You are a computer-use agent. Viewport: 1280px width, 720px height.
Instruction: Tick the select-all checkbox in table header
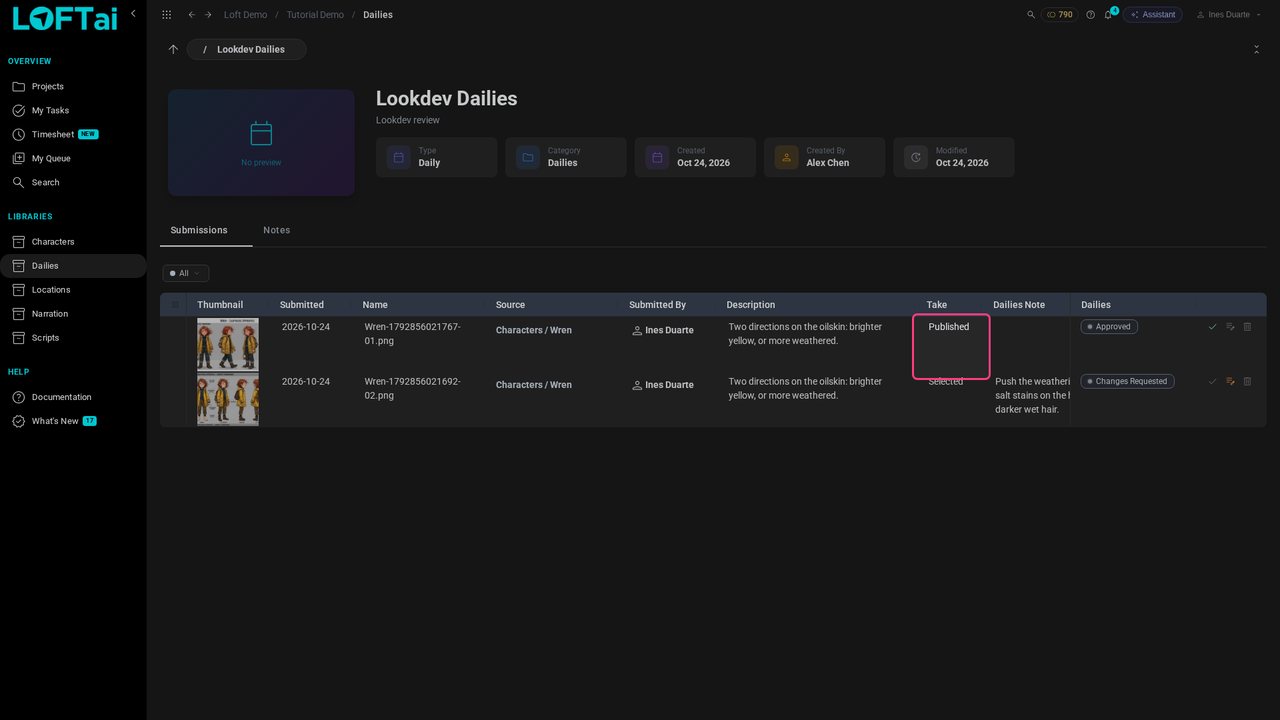click(175, 305)
